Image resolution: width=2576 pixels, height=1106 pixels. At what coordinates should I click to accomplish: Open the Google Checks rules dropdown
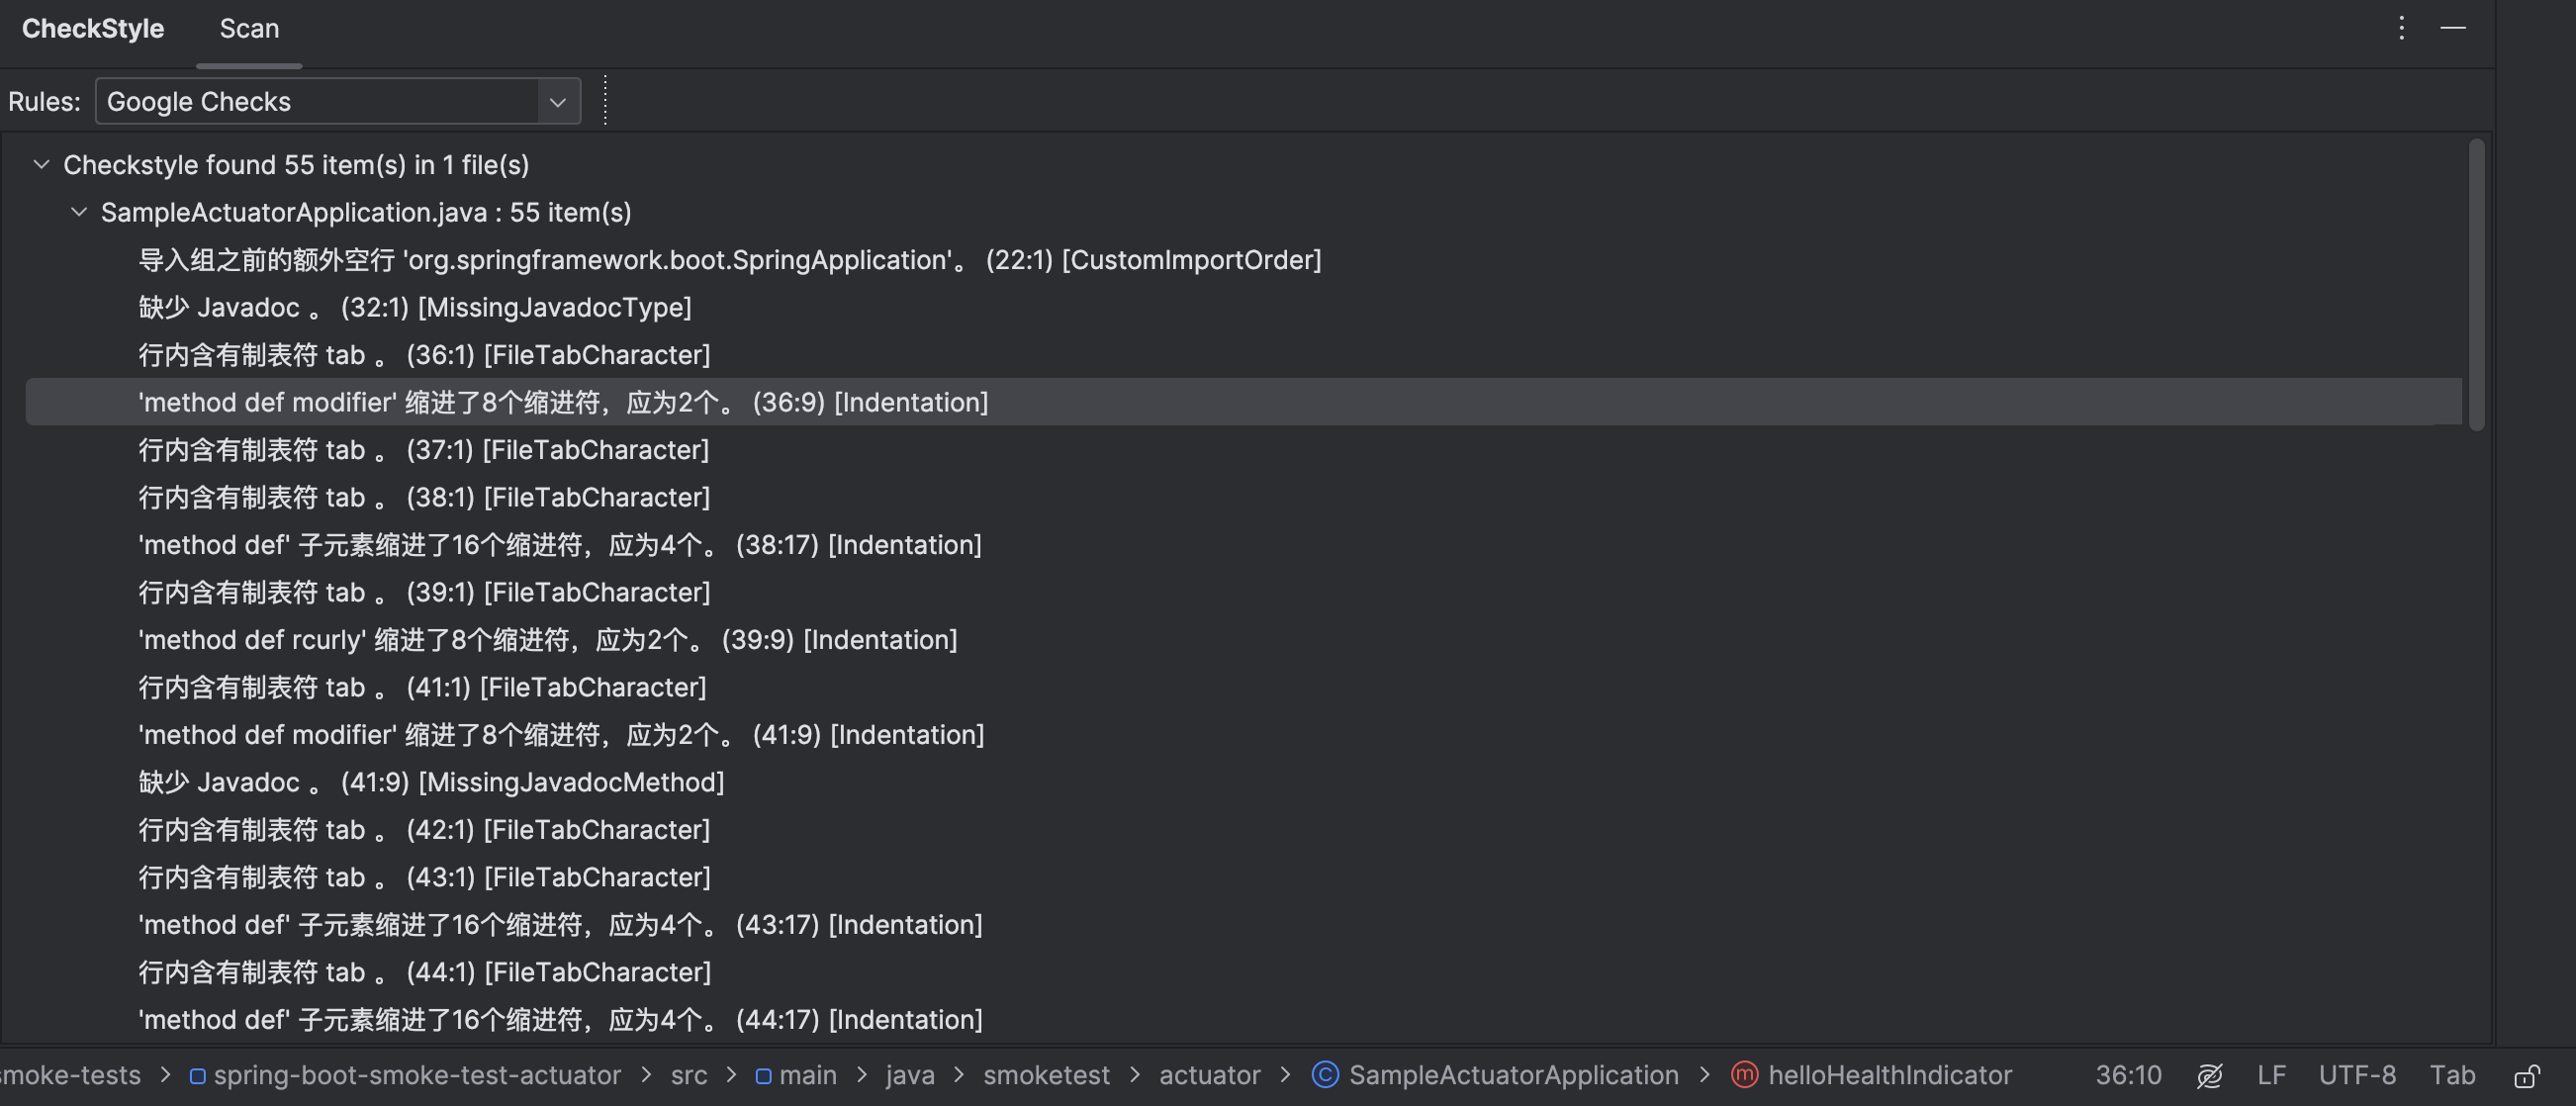[x=557, y=102]
